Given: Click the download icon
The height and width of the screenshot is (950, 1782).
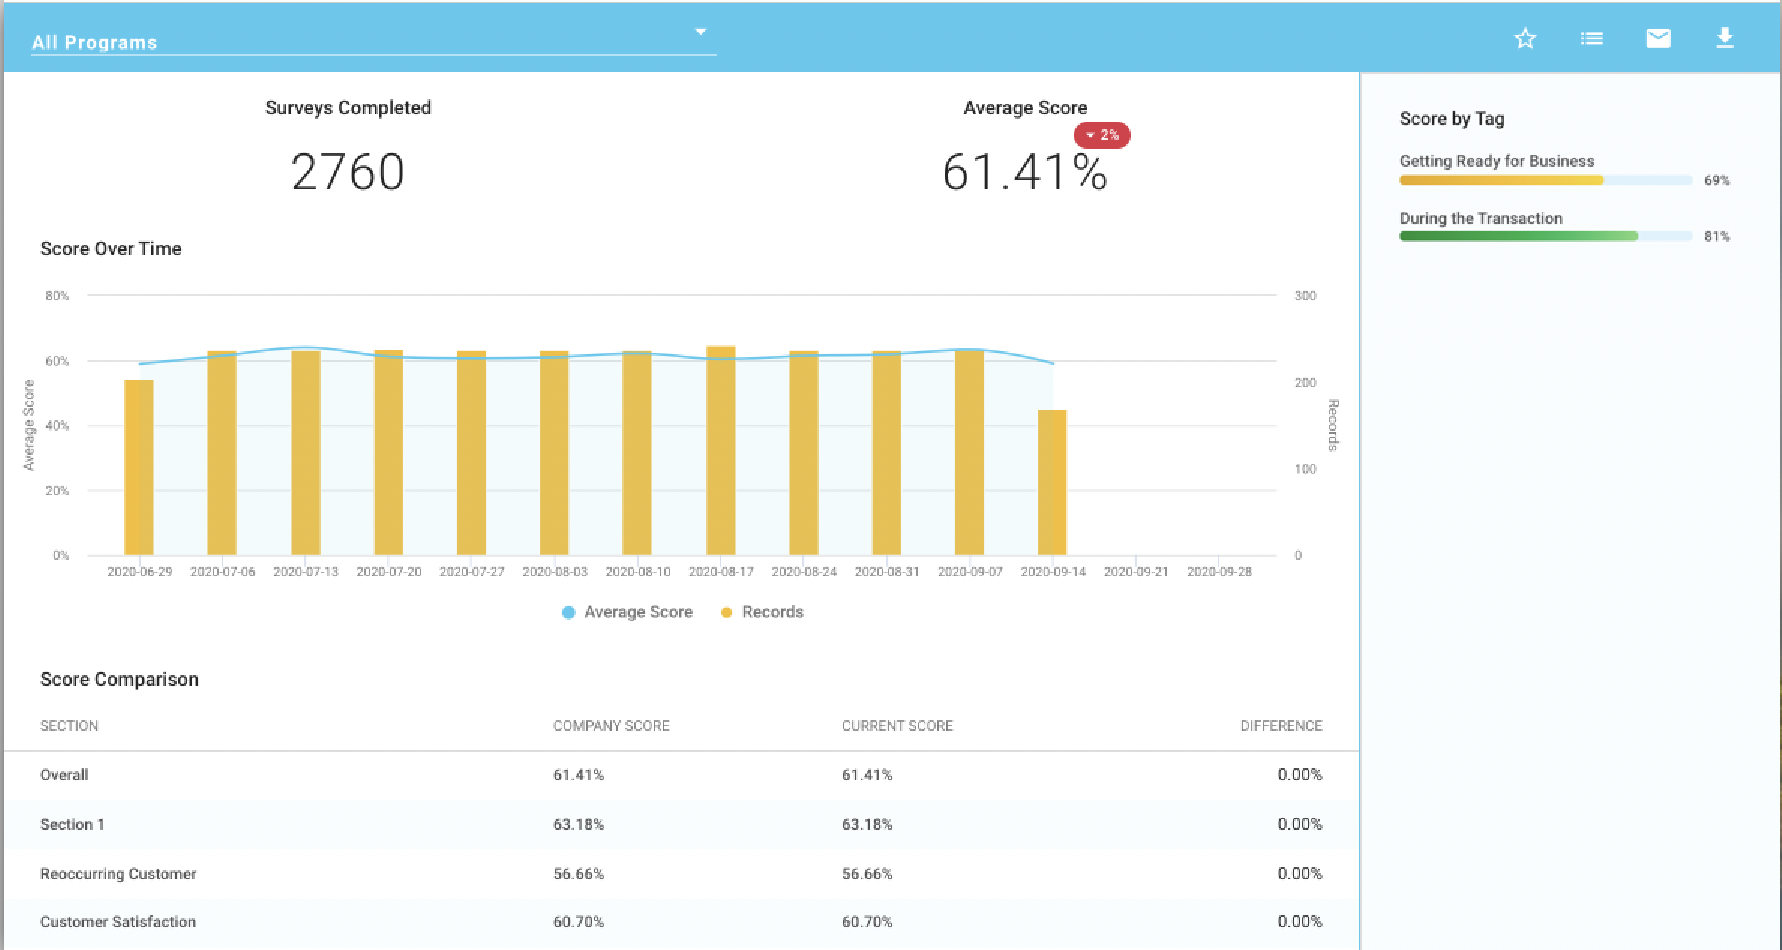Looking at the screenshot, I should pyautogui.click(x=1725, y=38).
